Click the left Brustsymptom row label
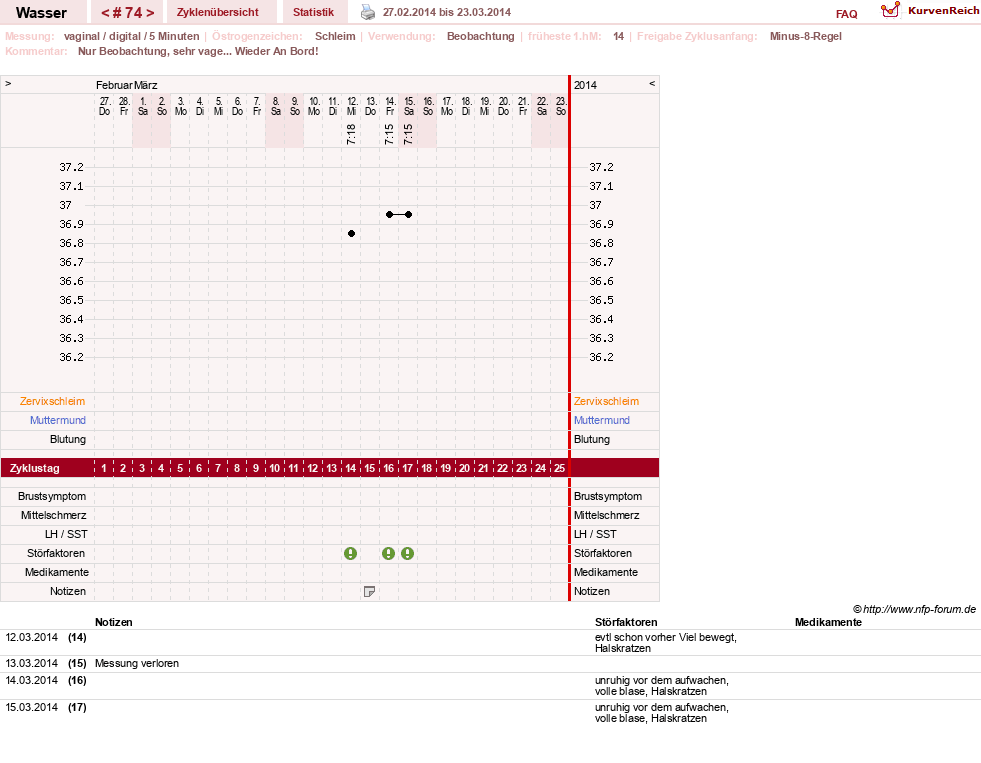 52,497
